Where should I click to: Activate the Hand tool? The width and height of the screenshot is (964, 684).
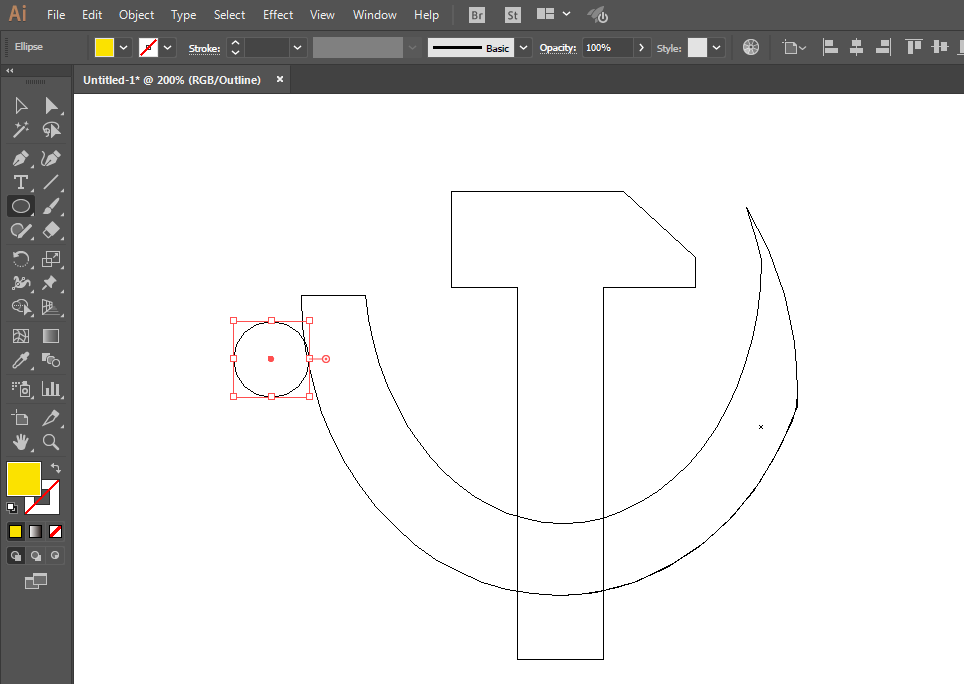point(21,442)
